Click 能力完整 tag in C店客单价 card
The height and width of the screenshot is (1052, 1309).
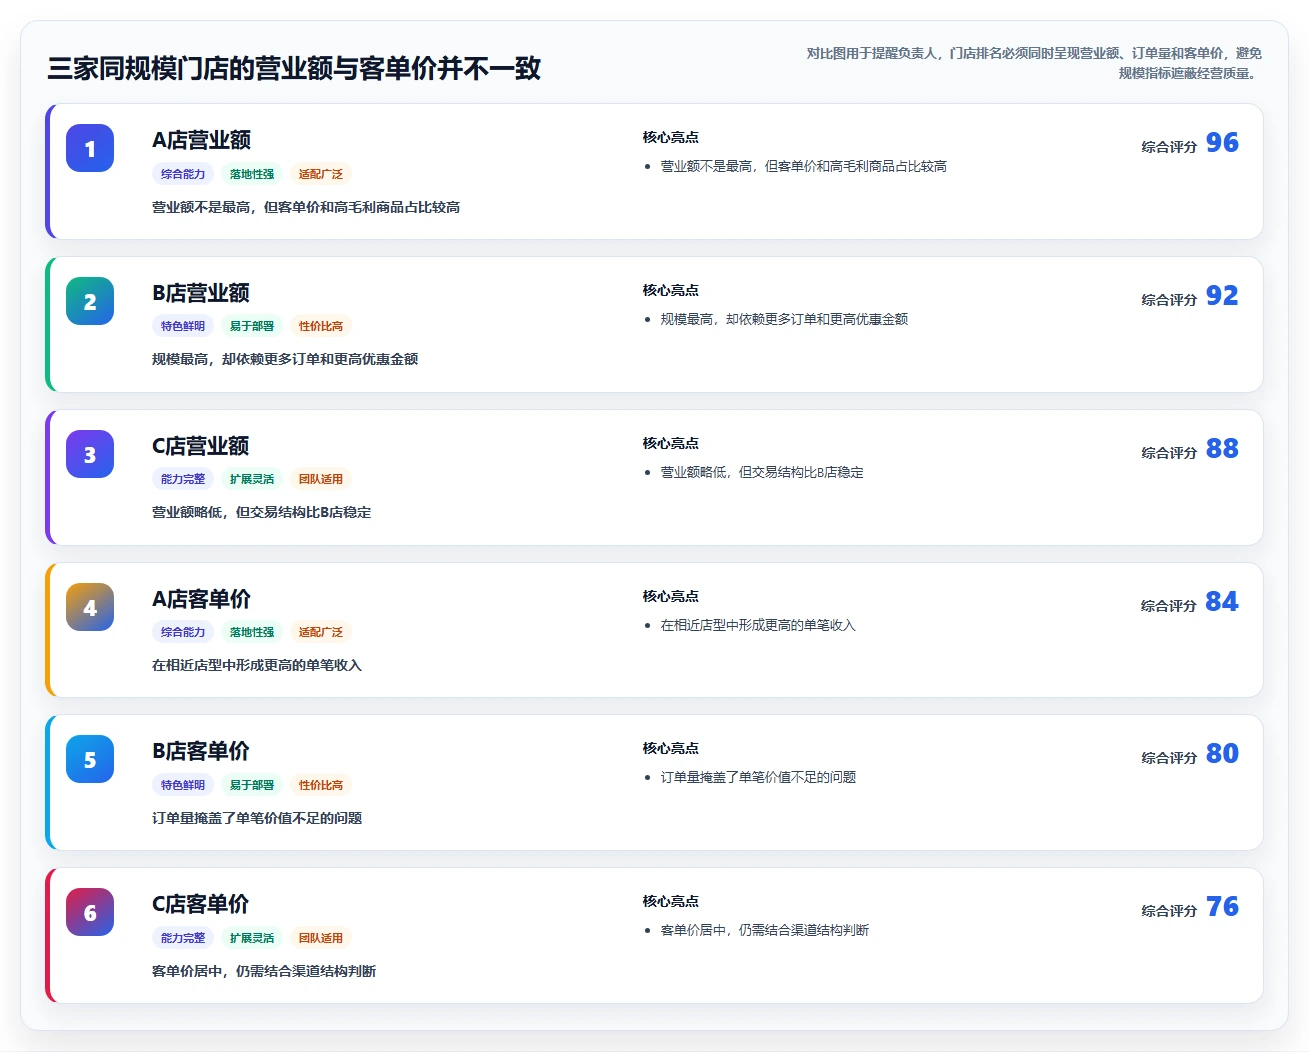coord(183,938)
